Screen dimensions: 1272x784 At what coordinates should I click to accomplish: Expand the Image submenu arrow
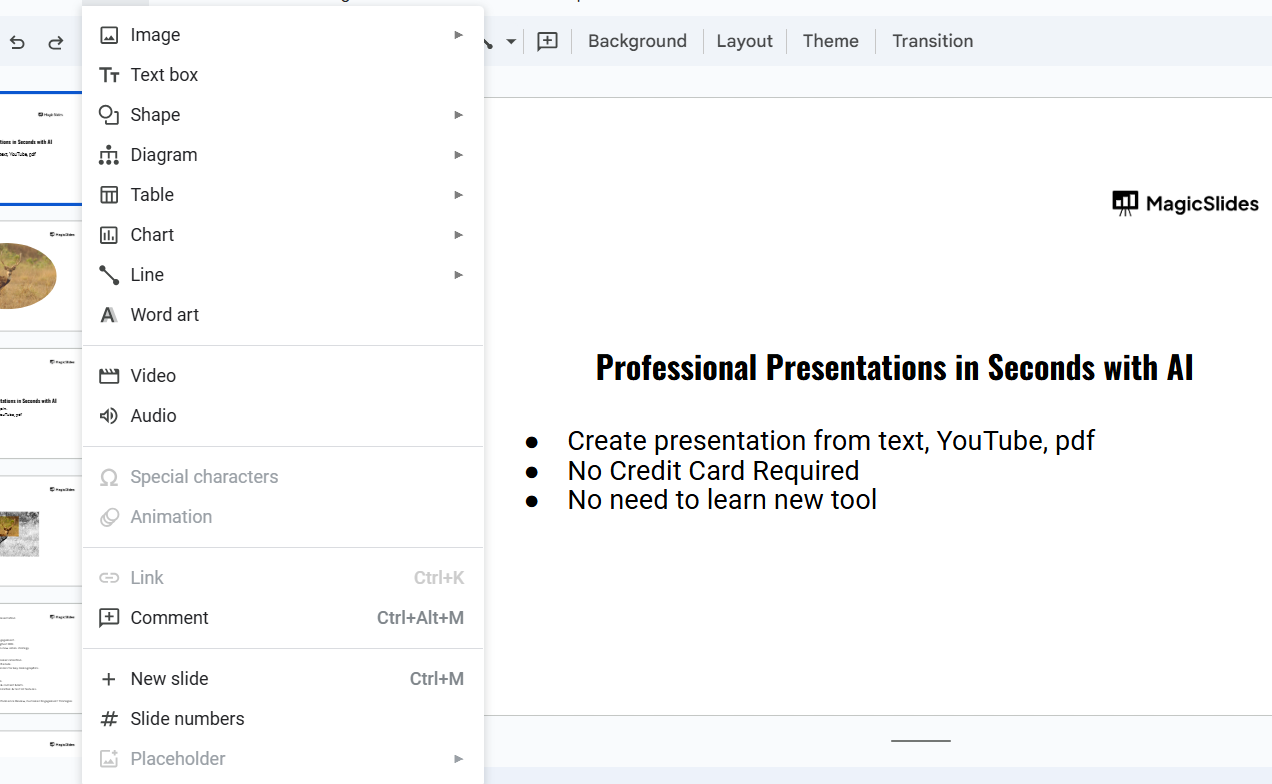[458, 35]
